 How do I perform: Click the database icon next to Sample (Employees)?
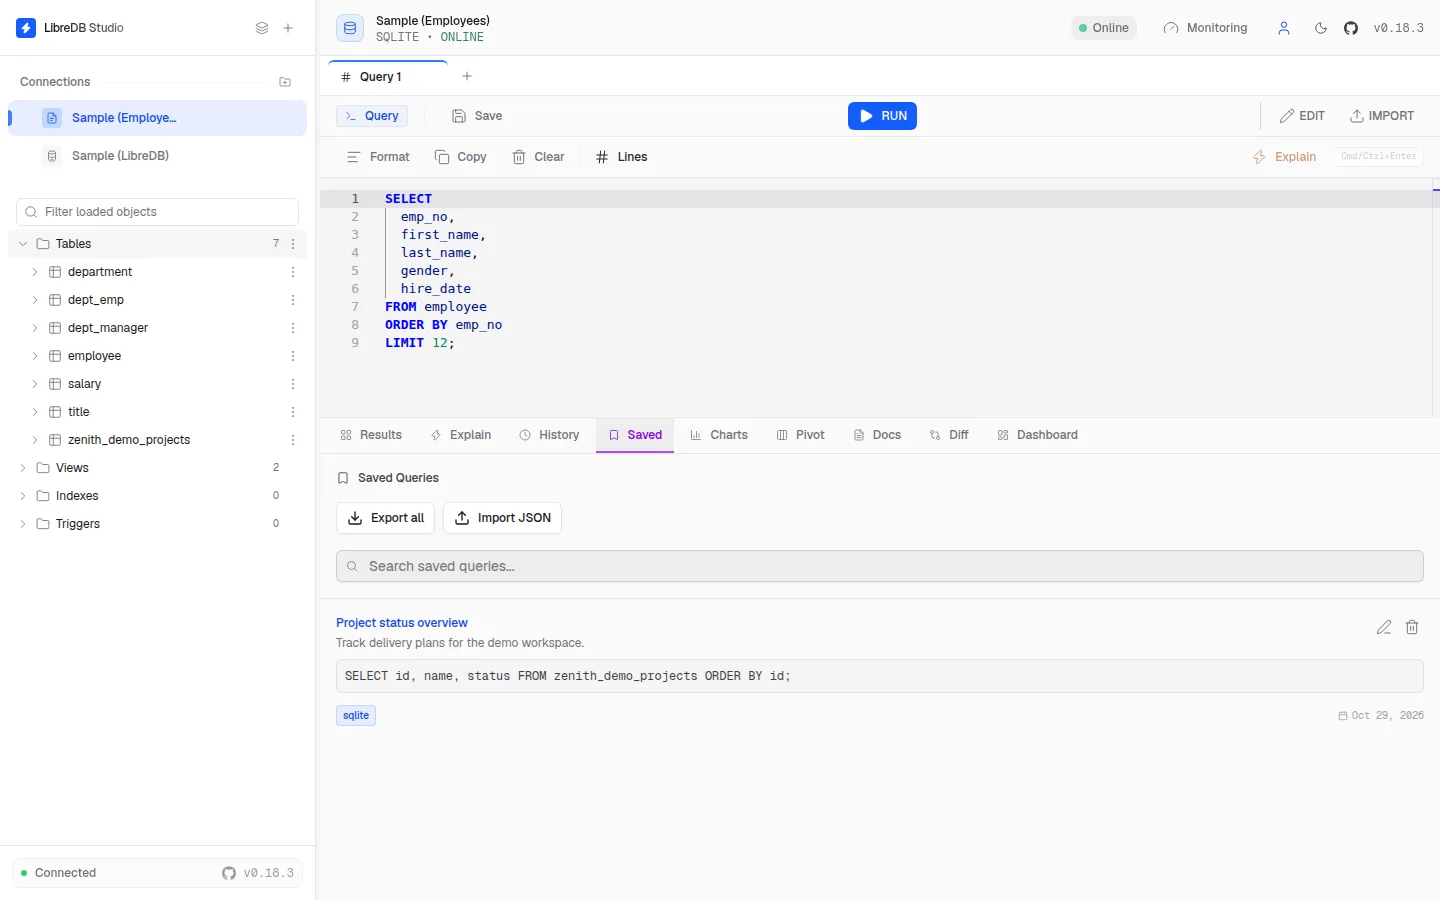point(350,28)
